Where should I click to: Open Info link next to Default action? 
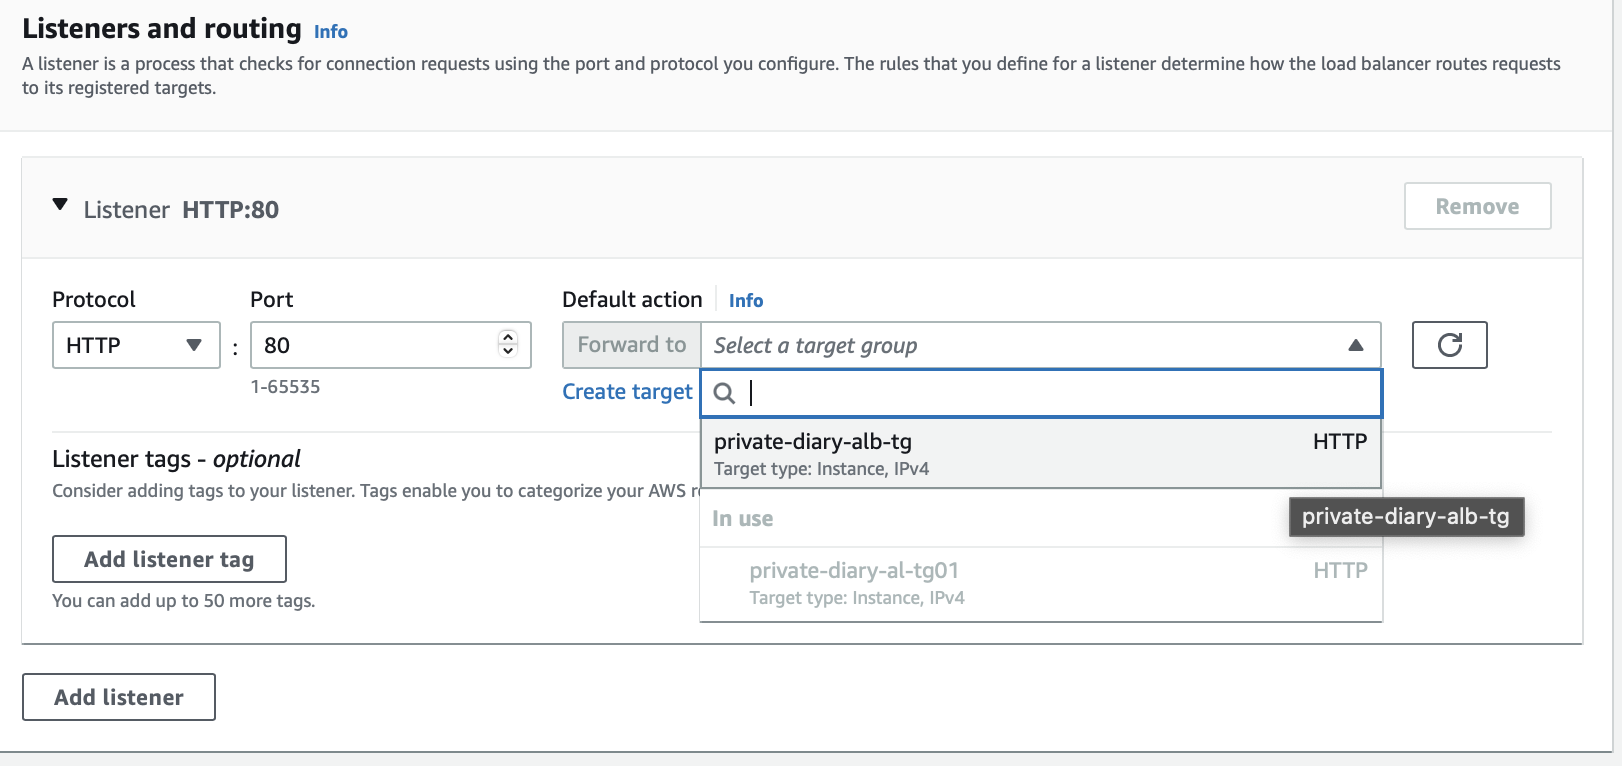click(x=746, y=301)
